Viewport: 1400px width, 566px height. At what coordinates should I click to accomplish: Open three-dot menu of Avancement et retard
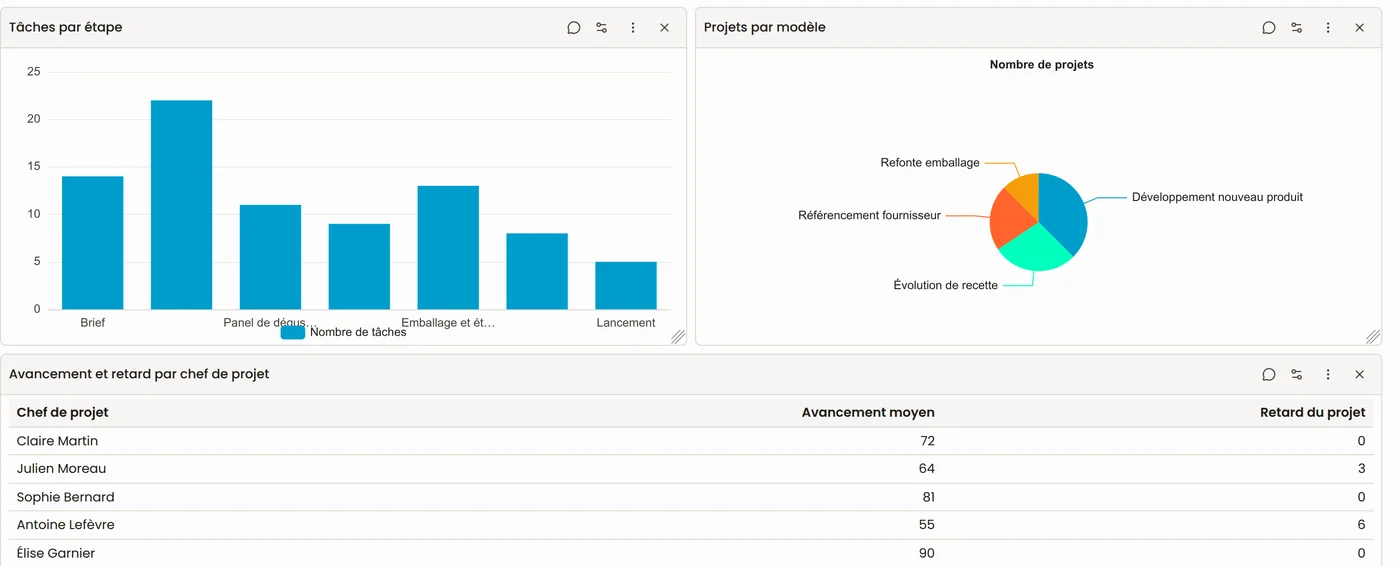1328,375
